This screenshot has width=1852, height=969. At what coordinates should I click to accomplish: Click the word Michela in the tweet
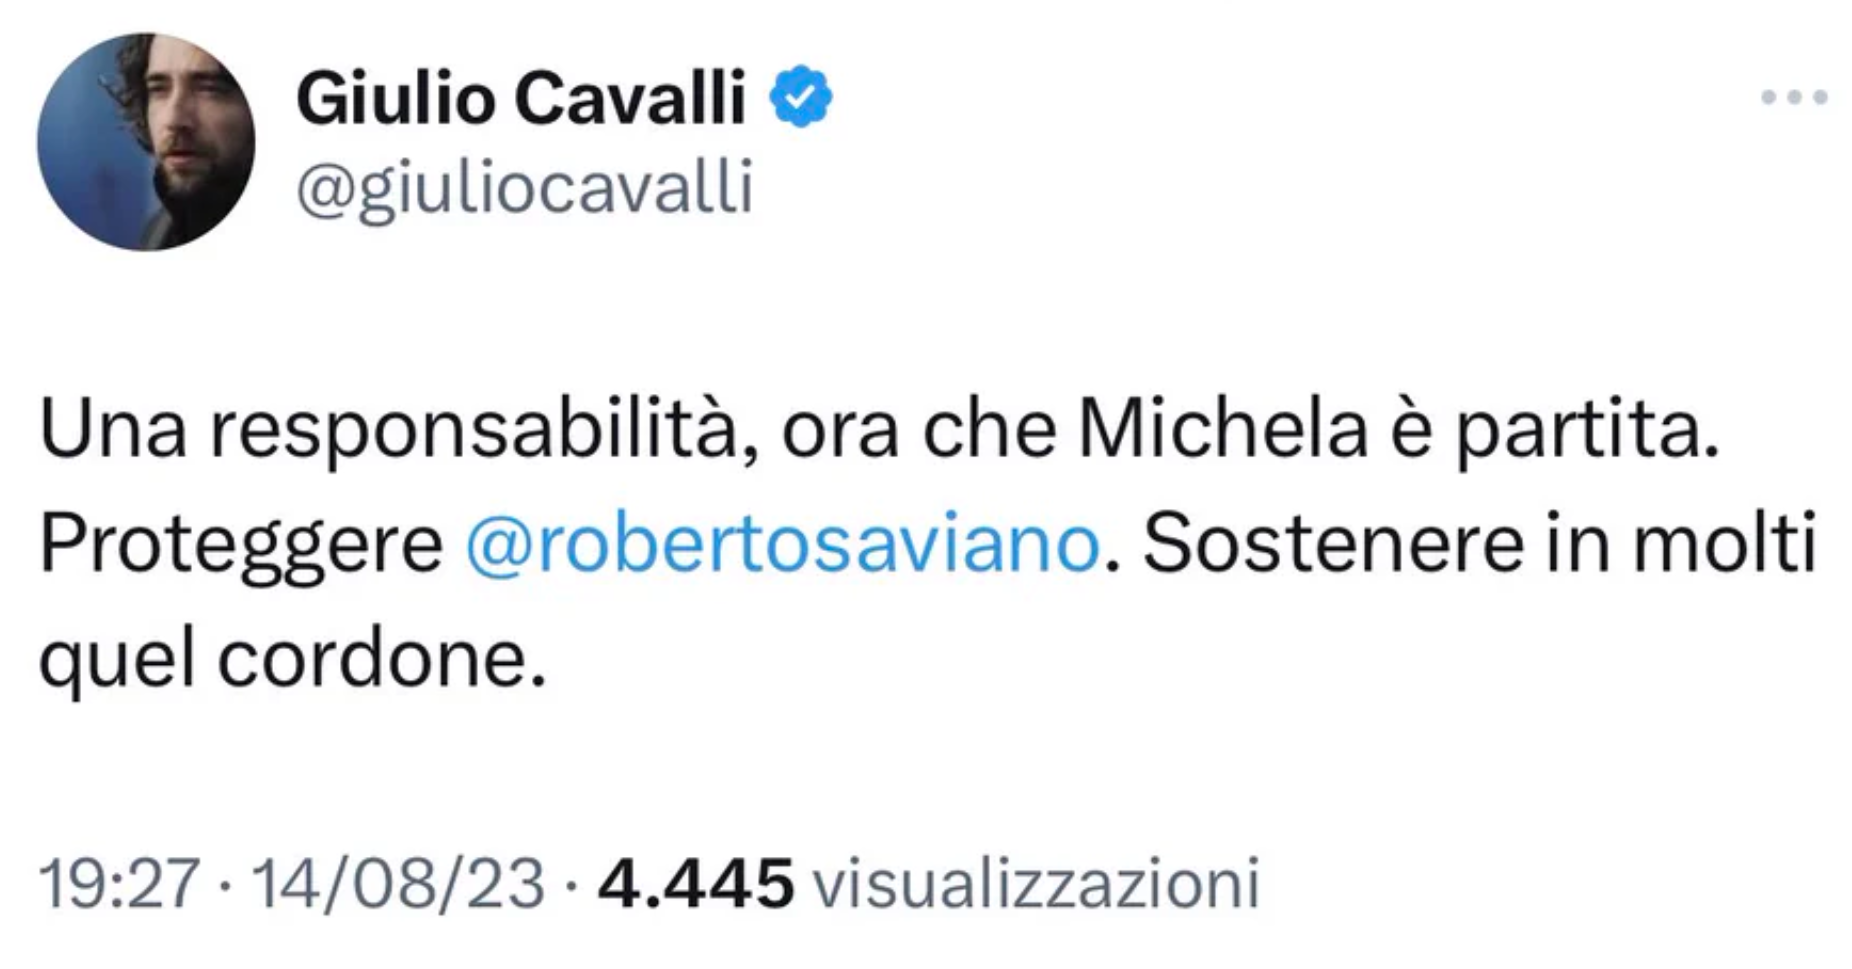pyautogui.click(x=1222, y=432)
